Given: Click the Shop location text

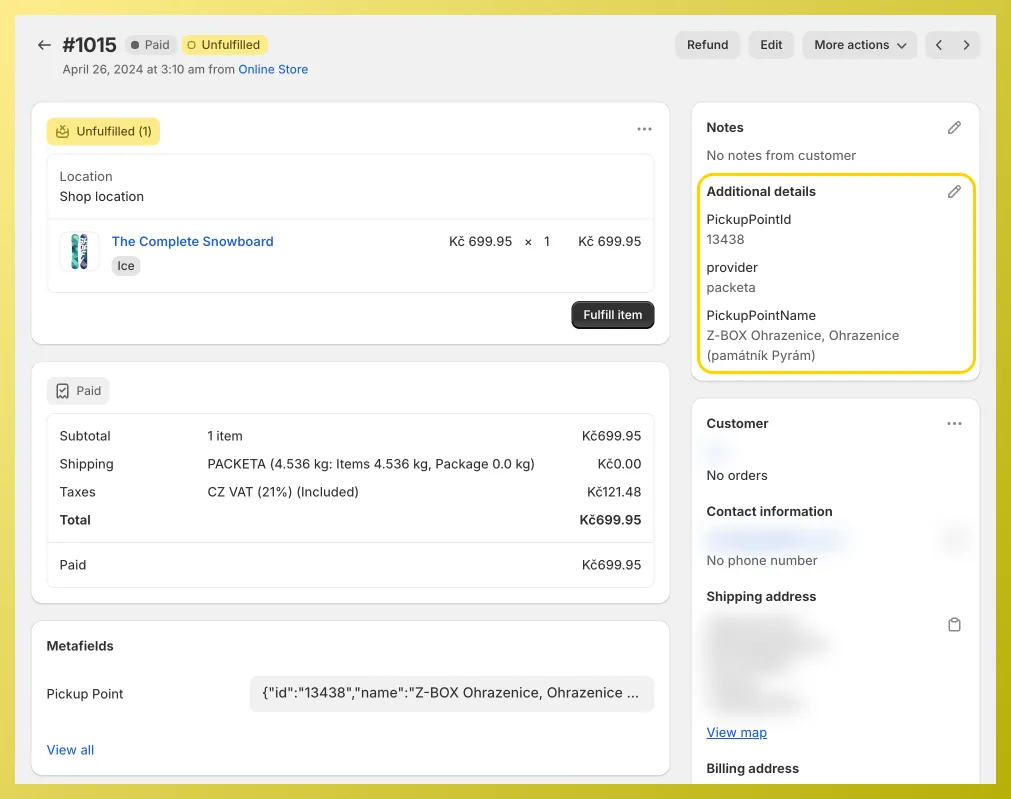Looking at the screenshot, I should pos(101,197).
